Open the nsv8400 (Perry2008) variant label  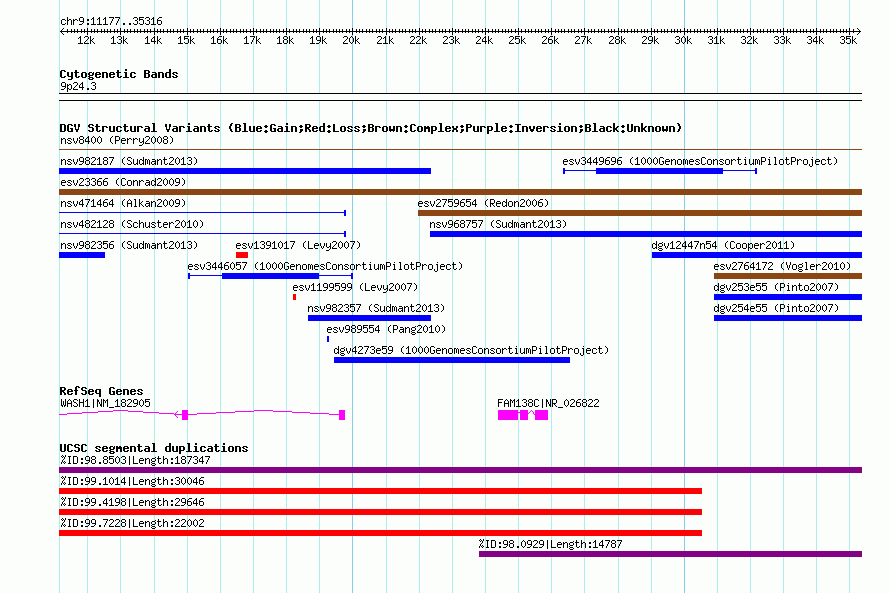click(x=116, y=140)
